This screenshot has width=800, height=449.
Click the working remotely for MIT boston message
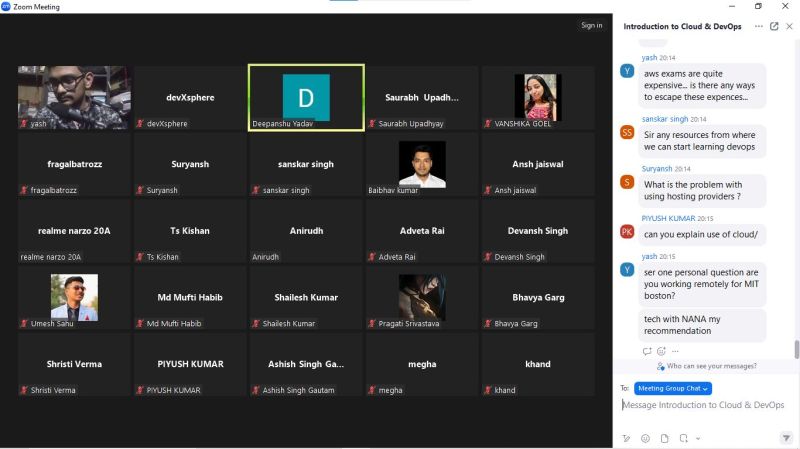coord(702,284)
